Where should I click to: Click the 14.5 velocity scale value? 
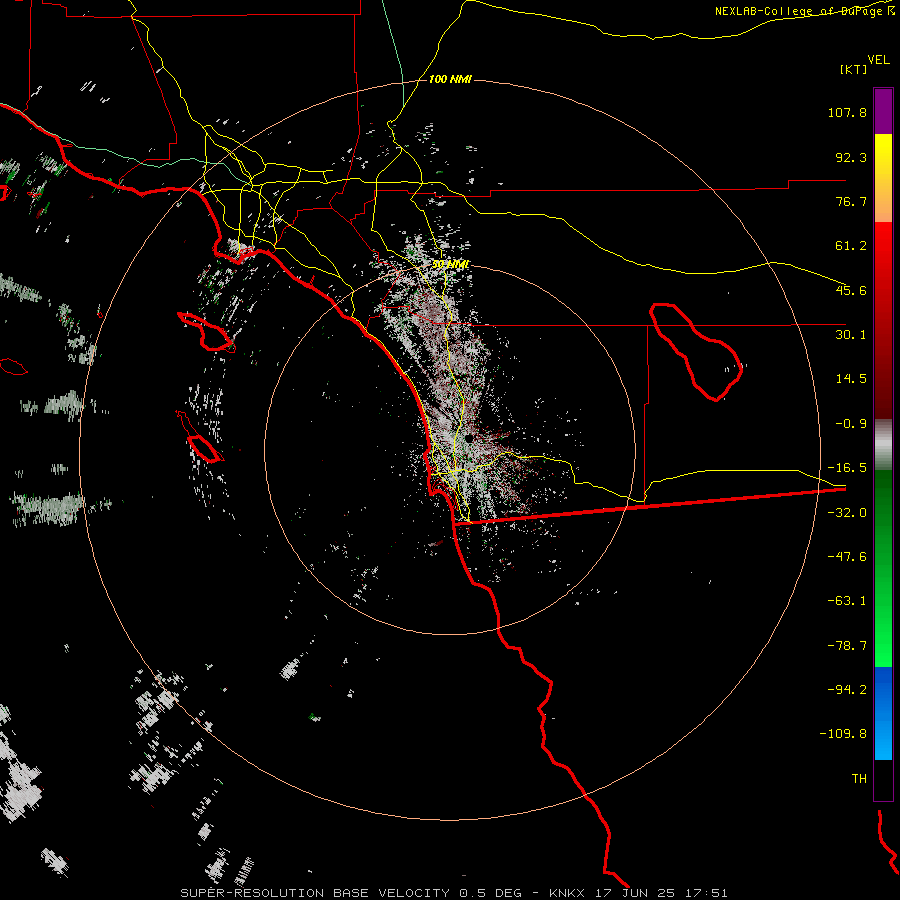click(x=851, y=379)
